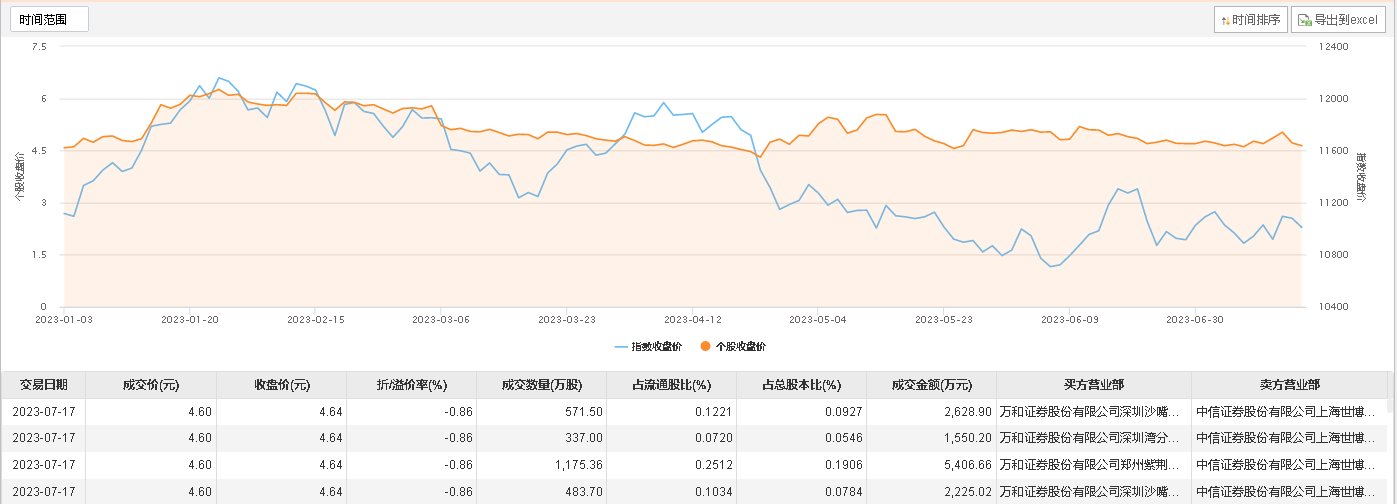Viewport: 1397px width, 504px height.
Task: Click the 0.0720 circulating share ratio cell
Action: [671, 438]
